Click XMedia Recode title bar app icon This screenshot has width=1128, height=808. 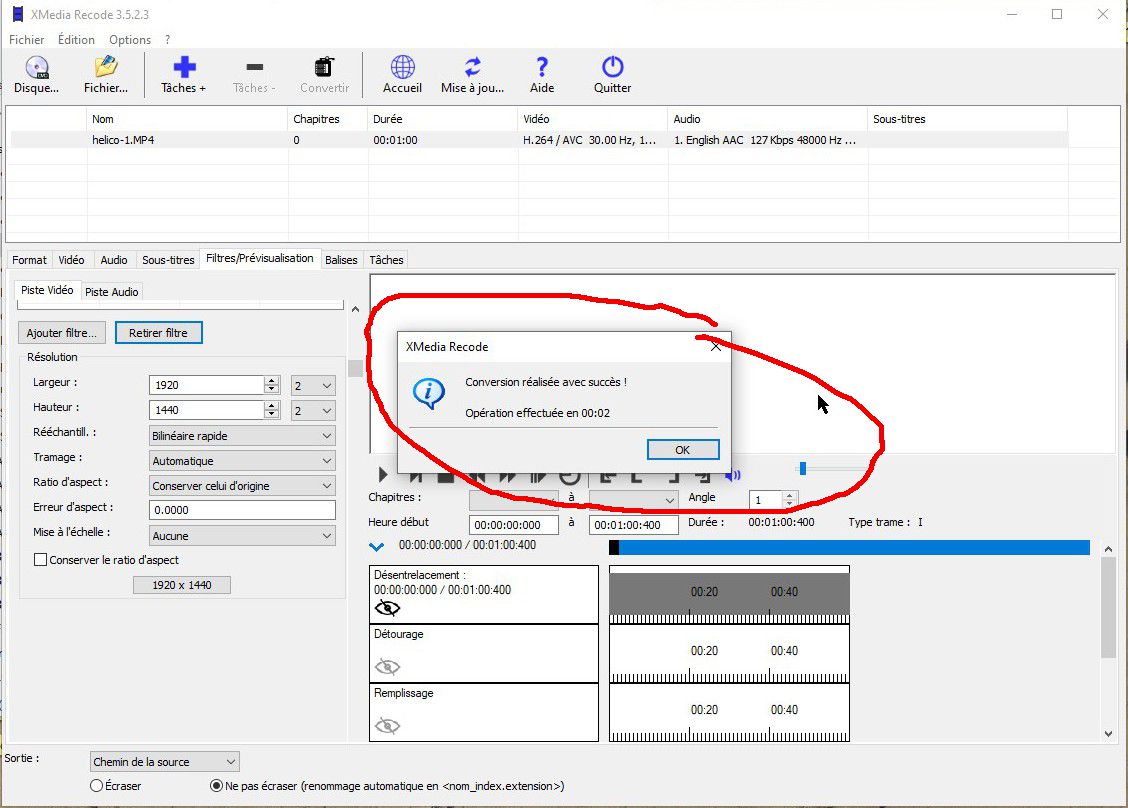pos(17,14)
